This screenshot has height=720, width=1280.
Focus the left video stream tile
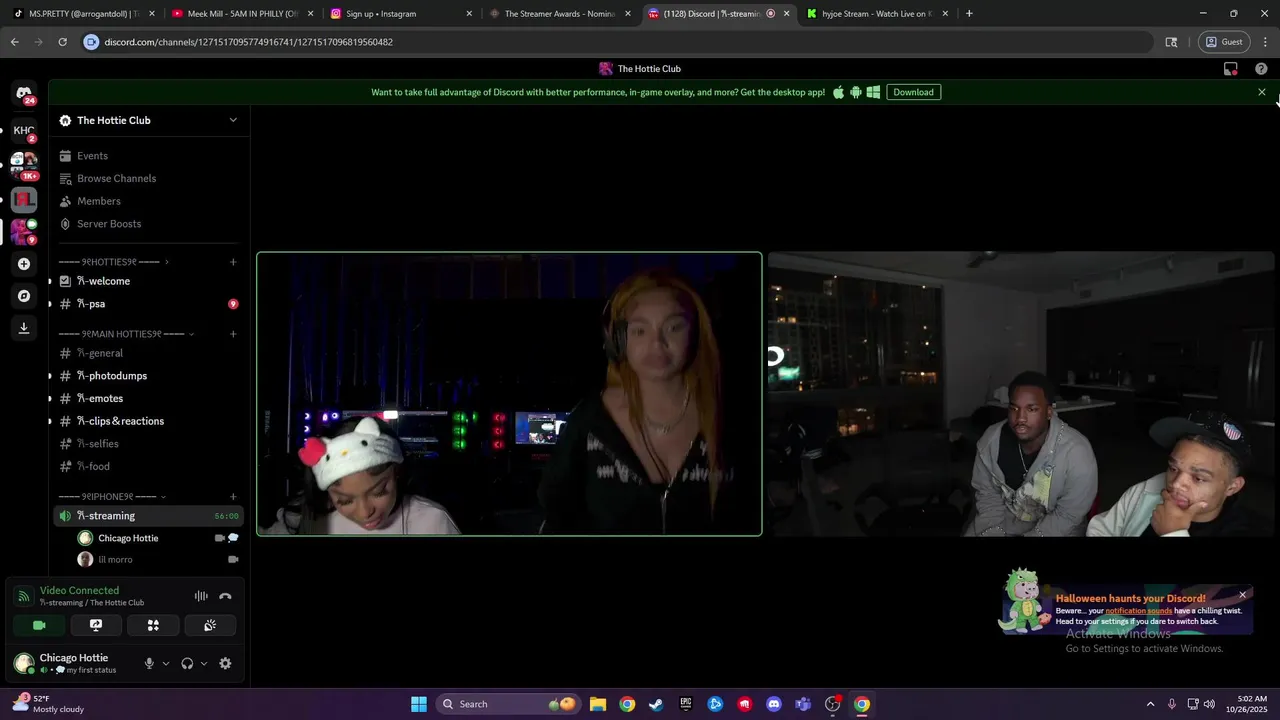click(509, 394)
